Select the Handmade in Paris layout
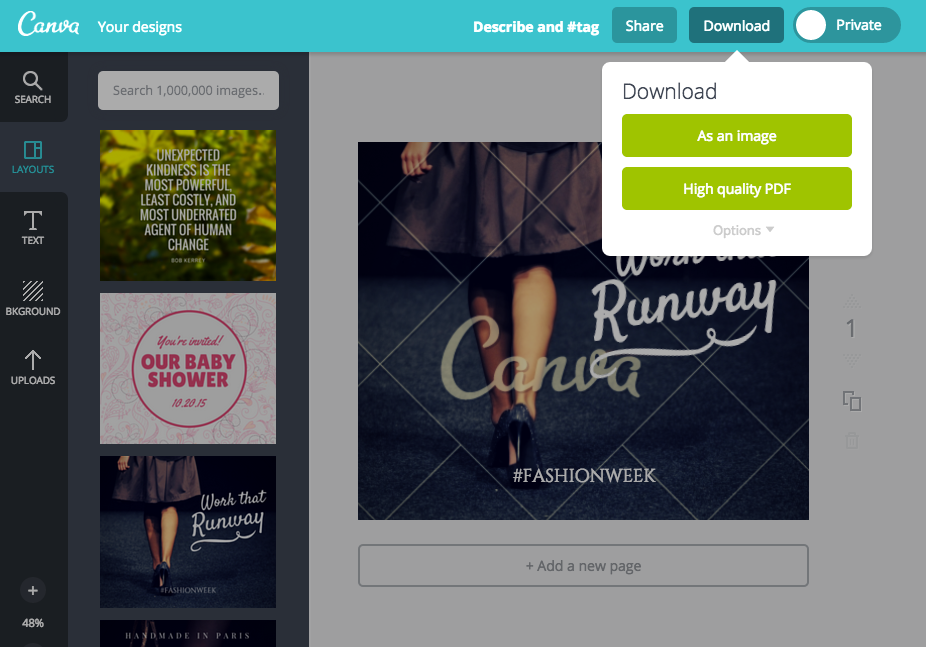This screenshot has height=647, width=926. coord(188,633)
